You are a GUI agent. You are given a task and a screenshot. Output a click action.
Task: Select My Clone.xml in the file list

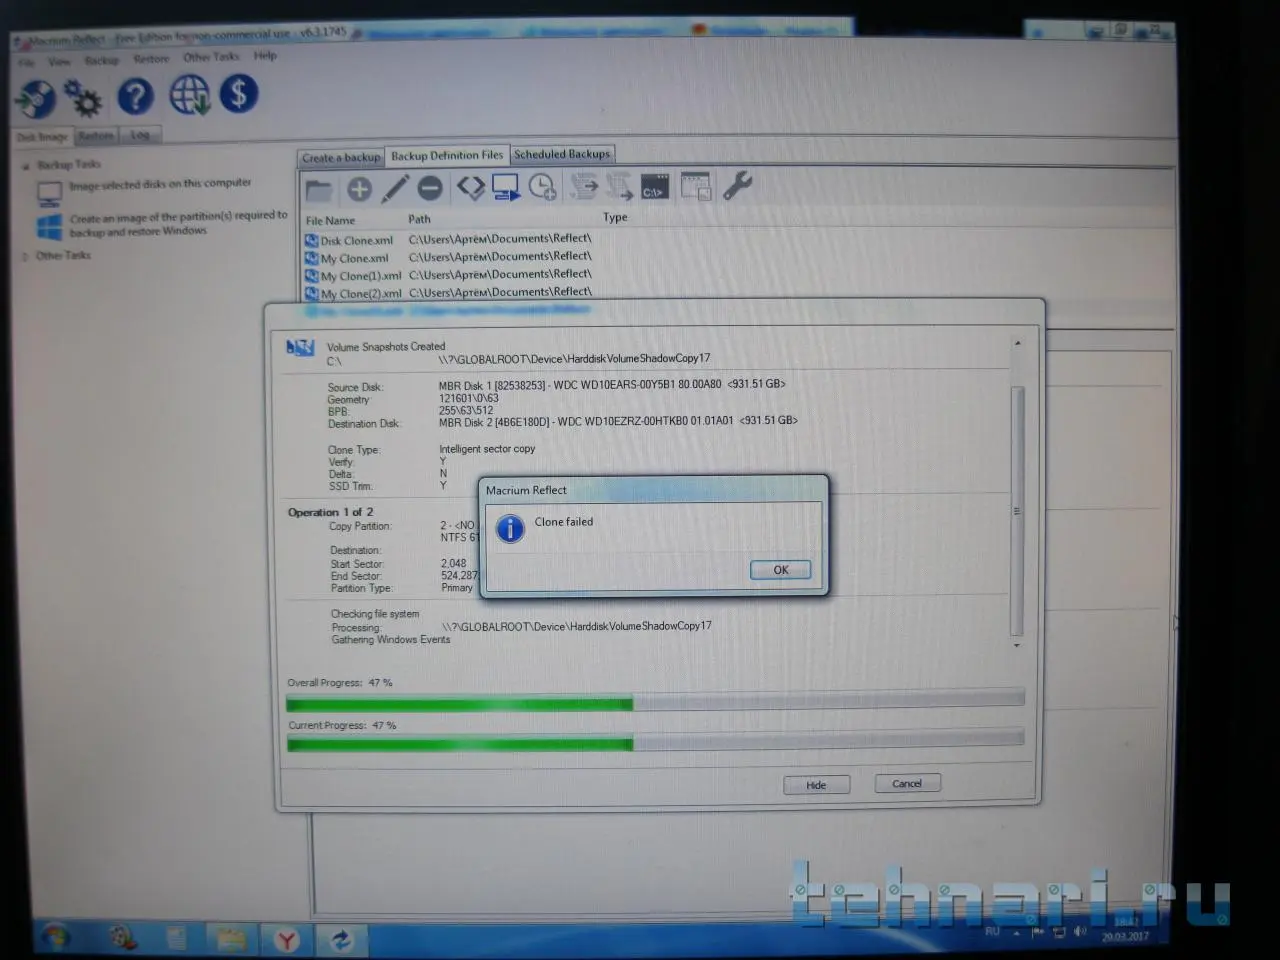(347, 259)
